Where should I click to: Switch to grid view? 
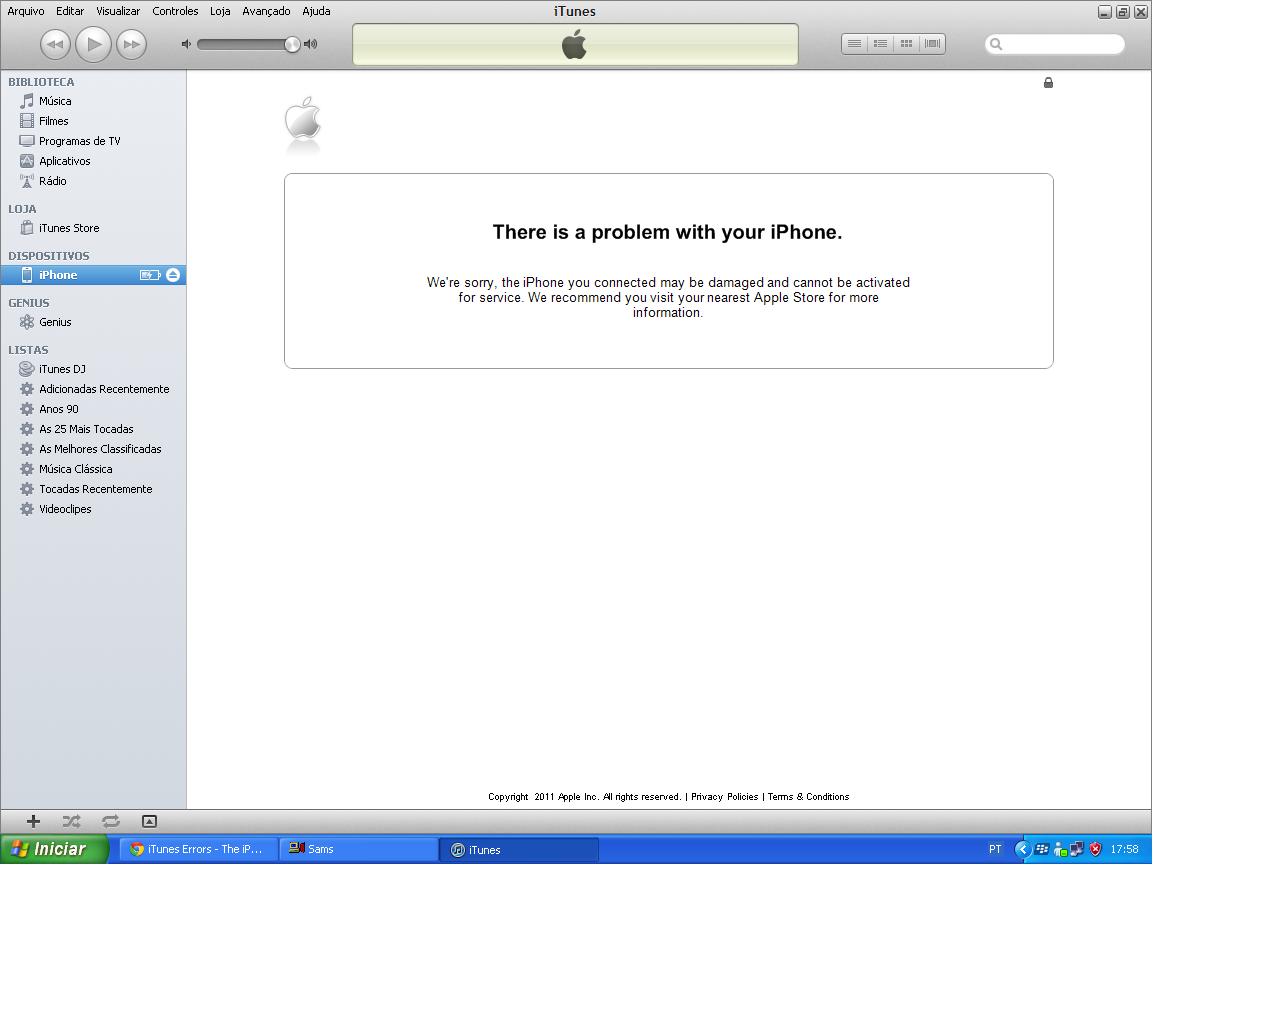click(x=906, y=44)
